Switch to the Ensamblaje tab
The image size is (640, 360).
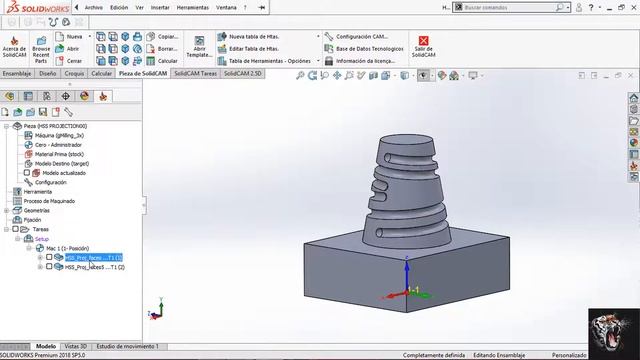(x=17, y=73)
